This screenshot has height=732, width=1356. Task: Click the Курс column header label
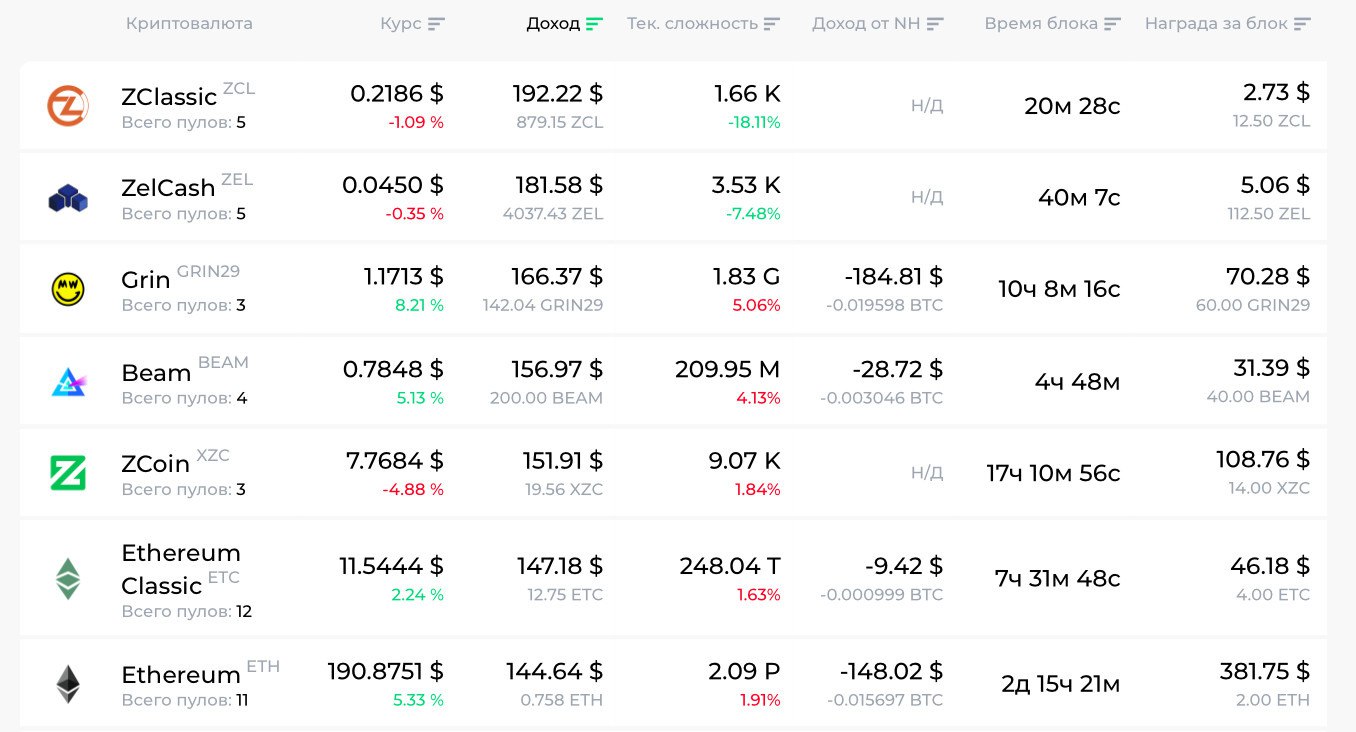(401, 24)
